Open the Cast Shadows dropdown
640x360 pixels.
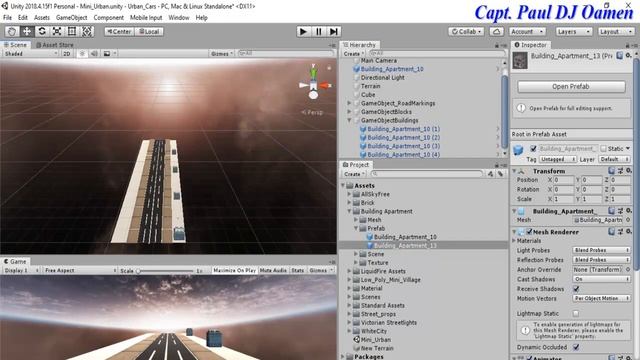(602, 279)
